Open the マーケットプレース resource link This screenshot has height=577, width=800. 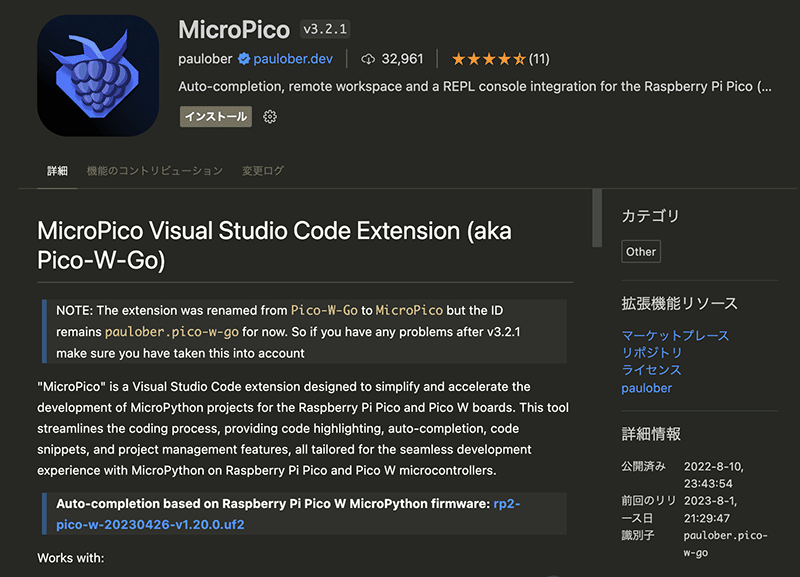click(675, 336)
